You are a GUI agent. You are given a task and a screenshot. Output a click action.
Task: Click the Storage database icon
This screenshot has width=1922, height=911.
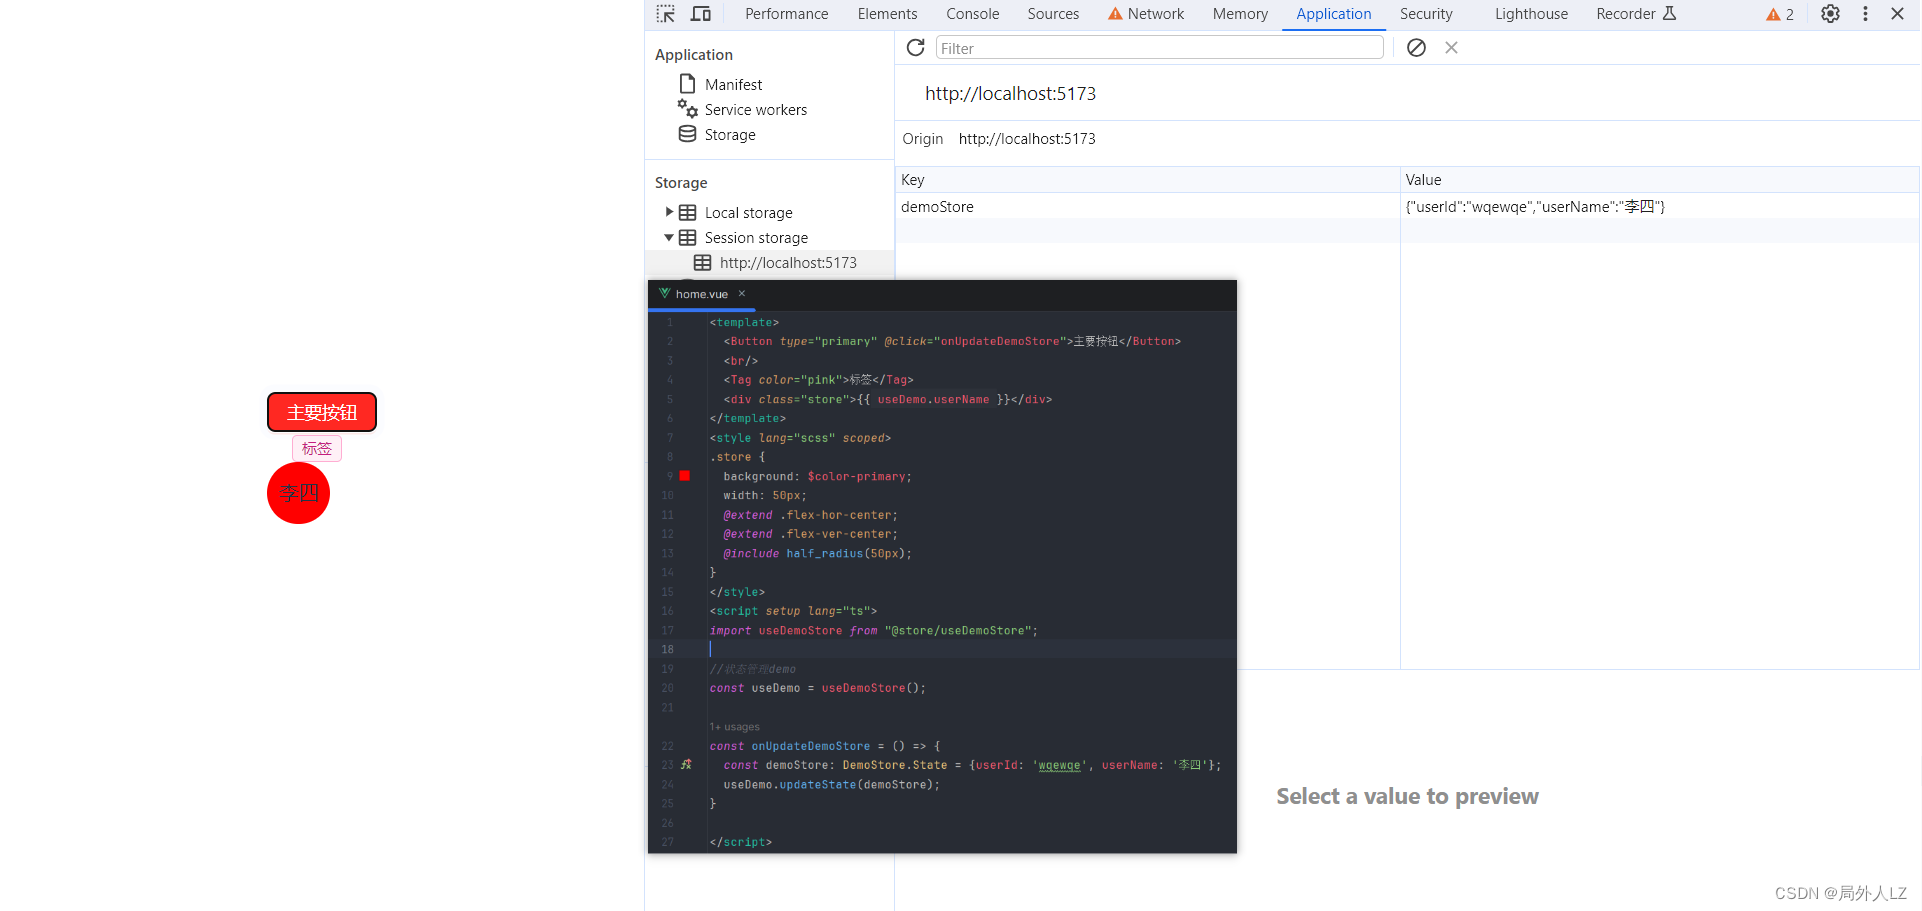coord(687,134)
